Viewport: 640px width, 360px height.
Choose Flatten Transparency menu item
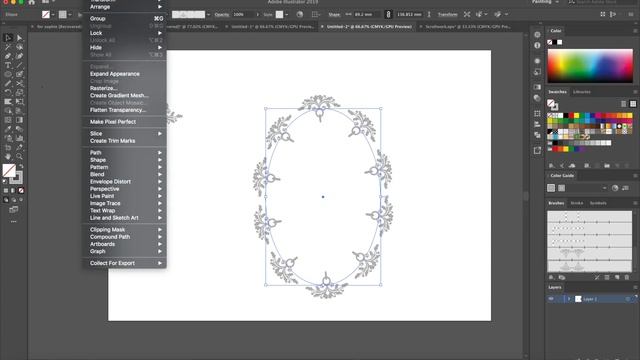pos(124,110)
